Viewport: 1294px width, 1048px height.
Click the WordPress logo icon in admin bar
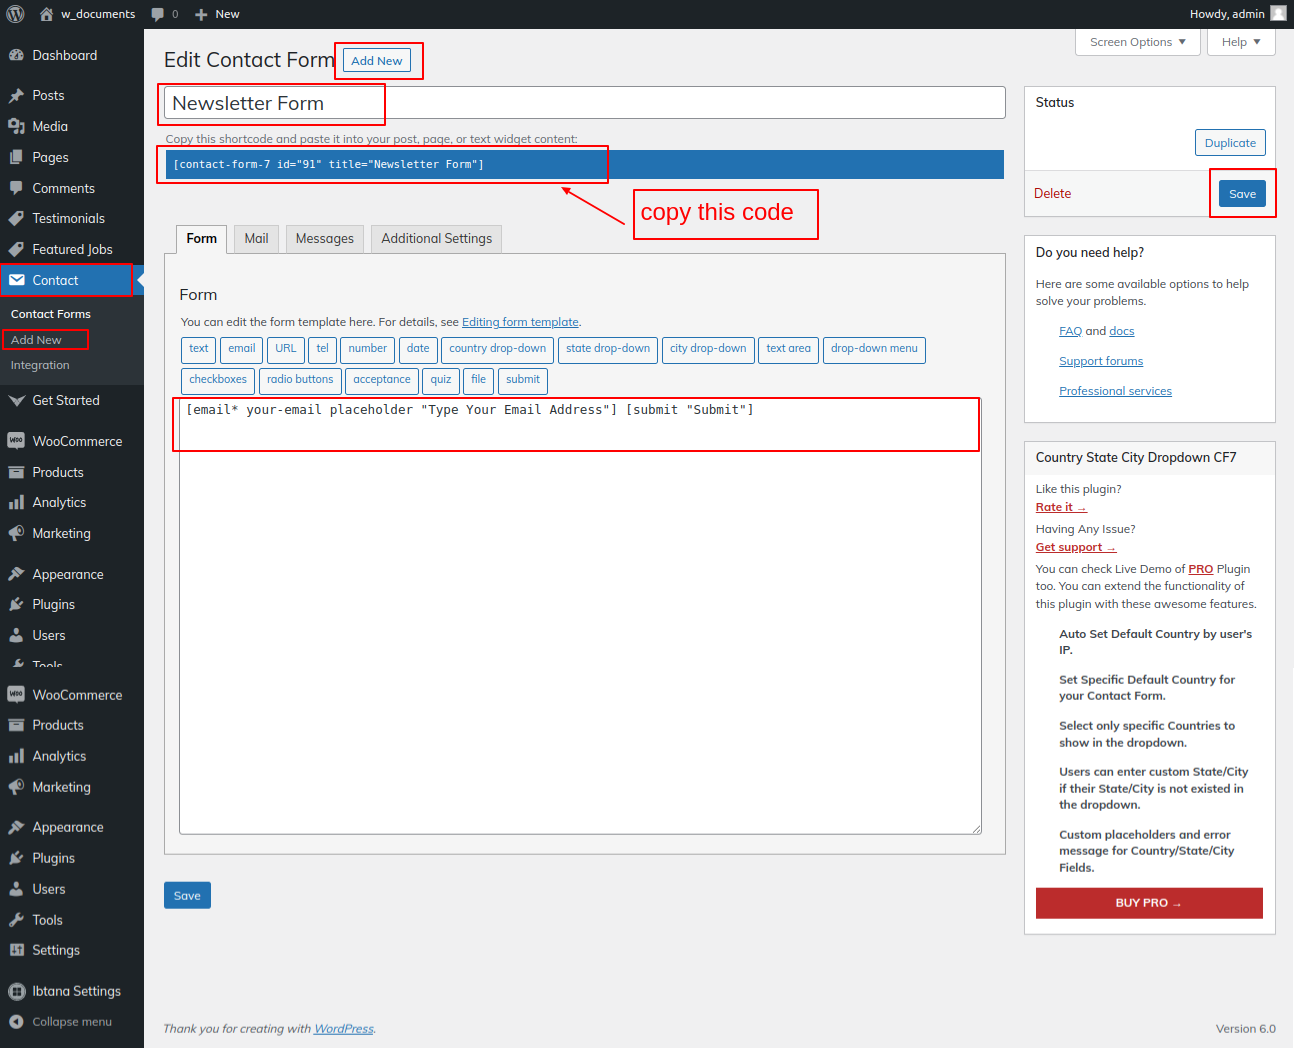15,14
